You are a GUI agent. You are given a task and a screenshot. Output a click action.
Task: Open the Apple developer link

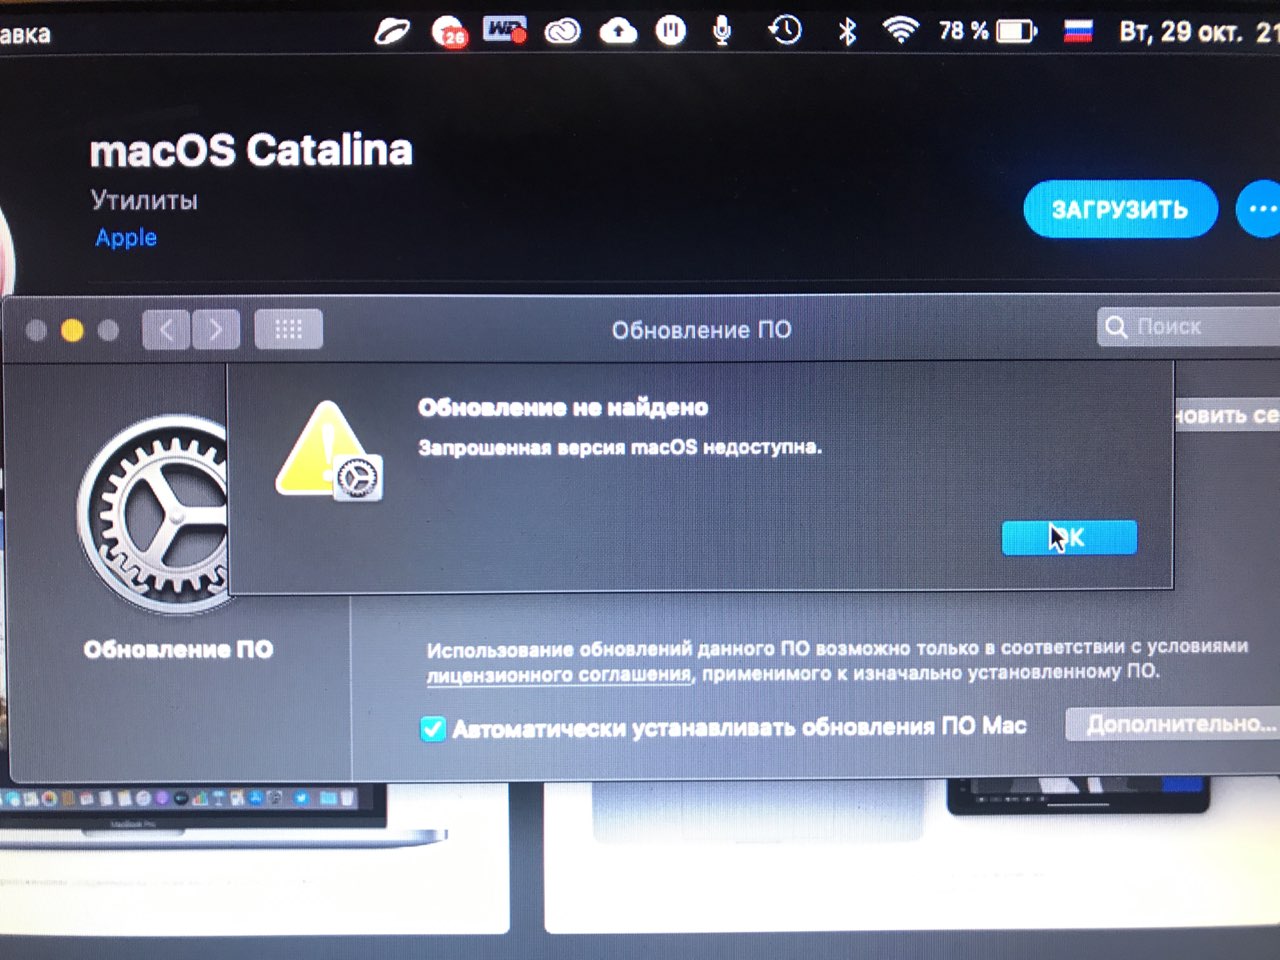[x=126, y=237]
